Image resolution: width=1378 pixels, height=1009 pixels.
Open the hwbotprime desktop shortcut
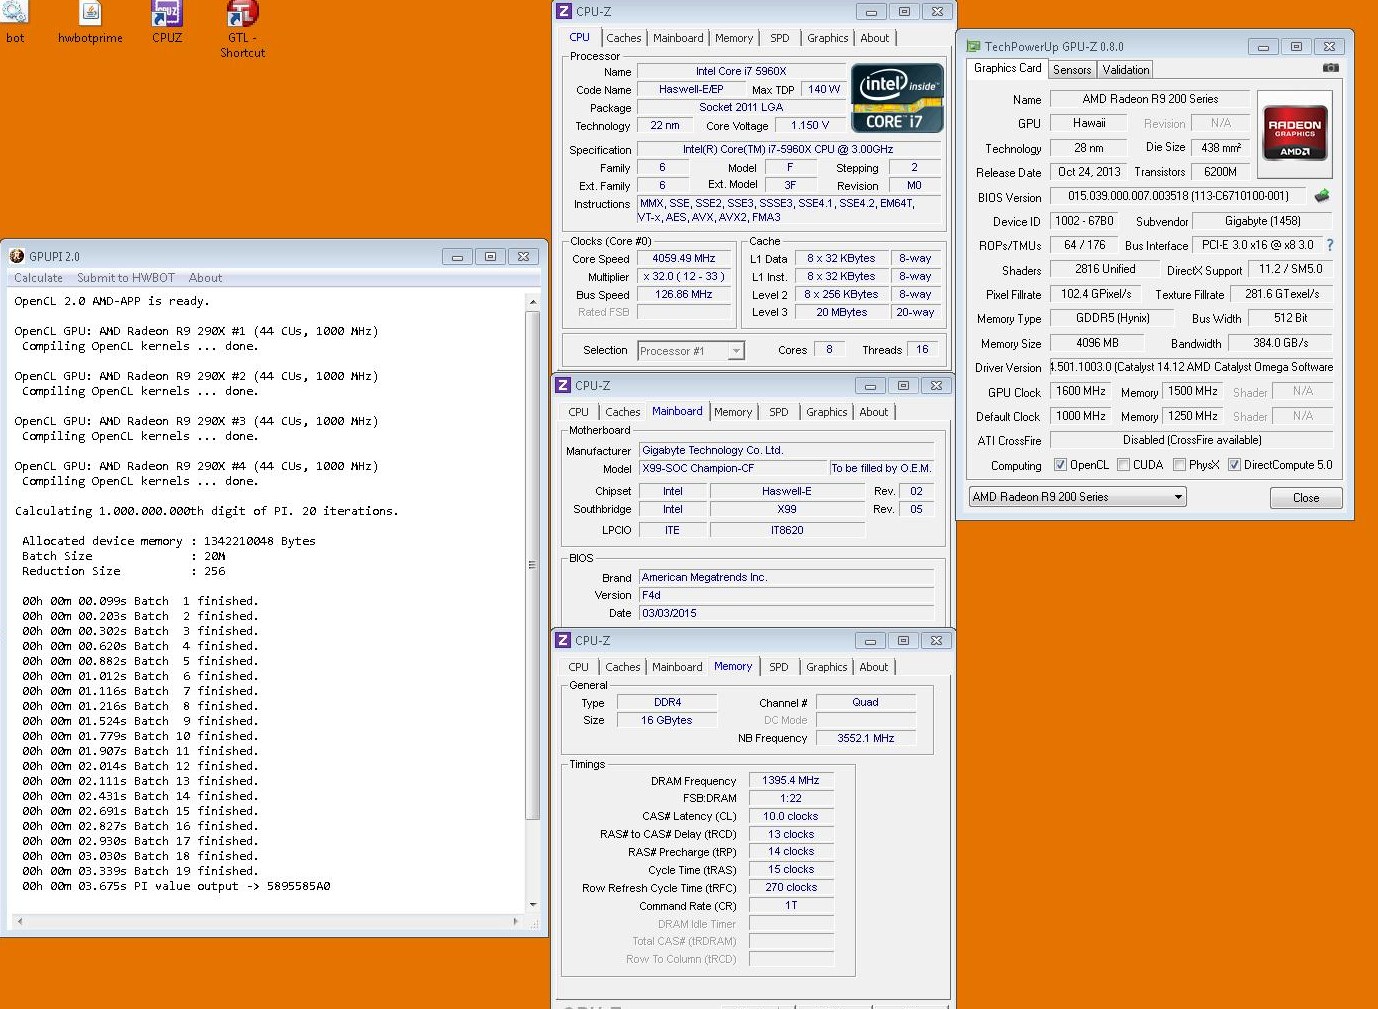click(90, 22)
